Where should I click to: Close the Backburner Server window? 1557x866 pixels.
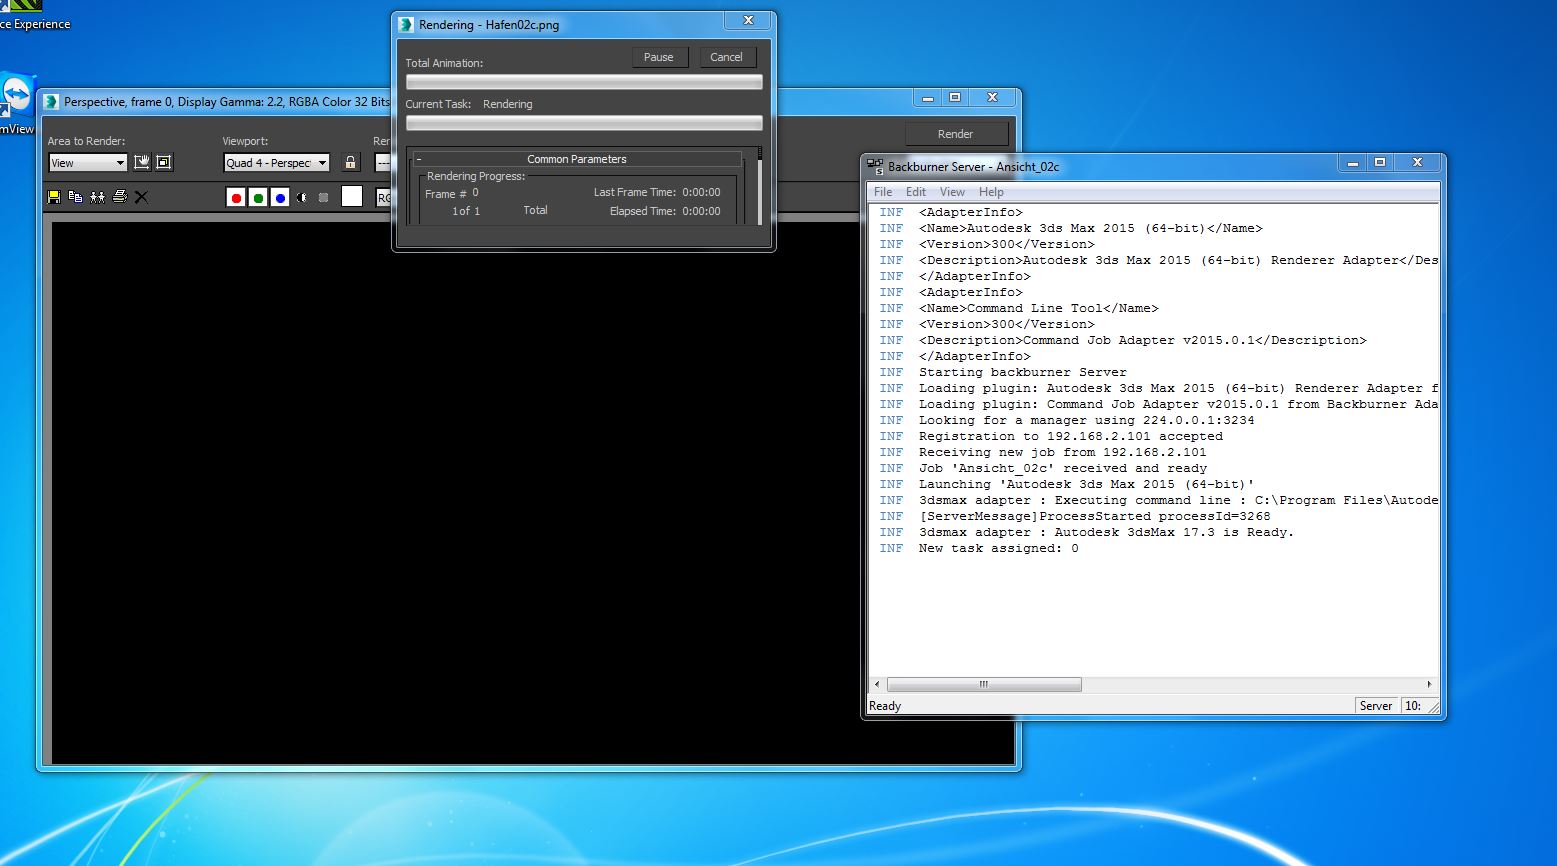pos(1417,162)
